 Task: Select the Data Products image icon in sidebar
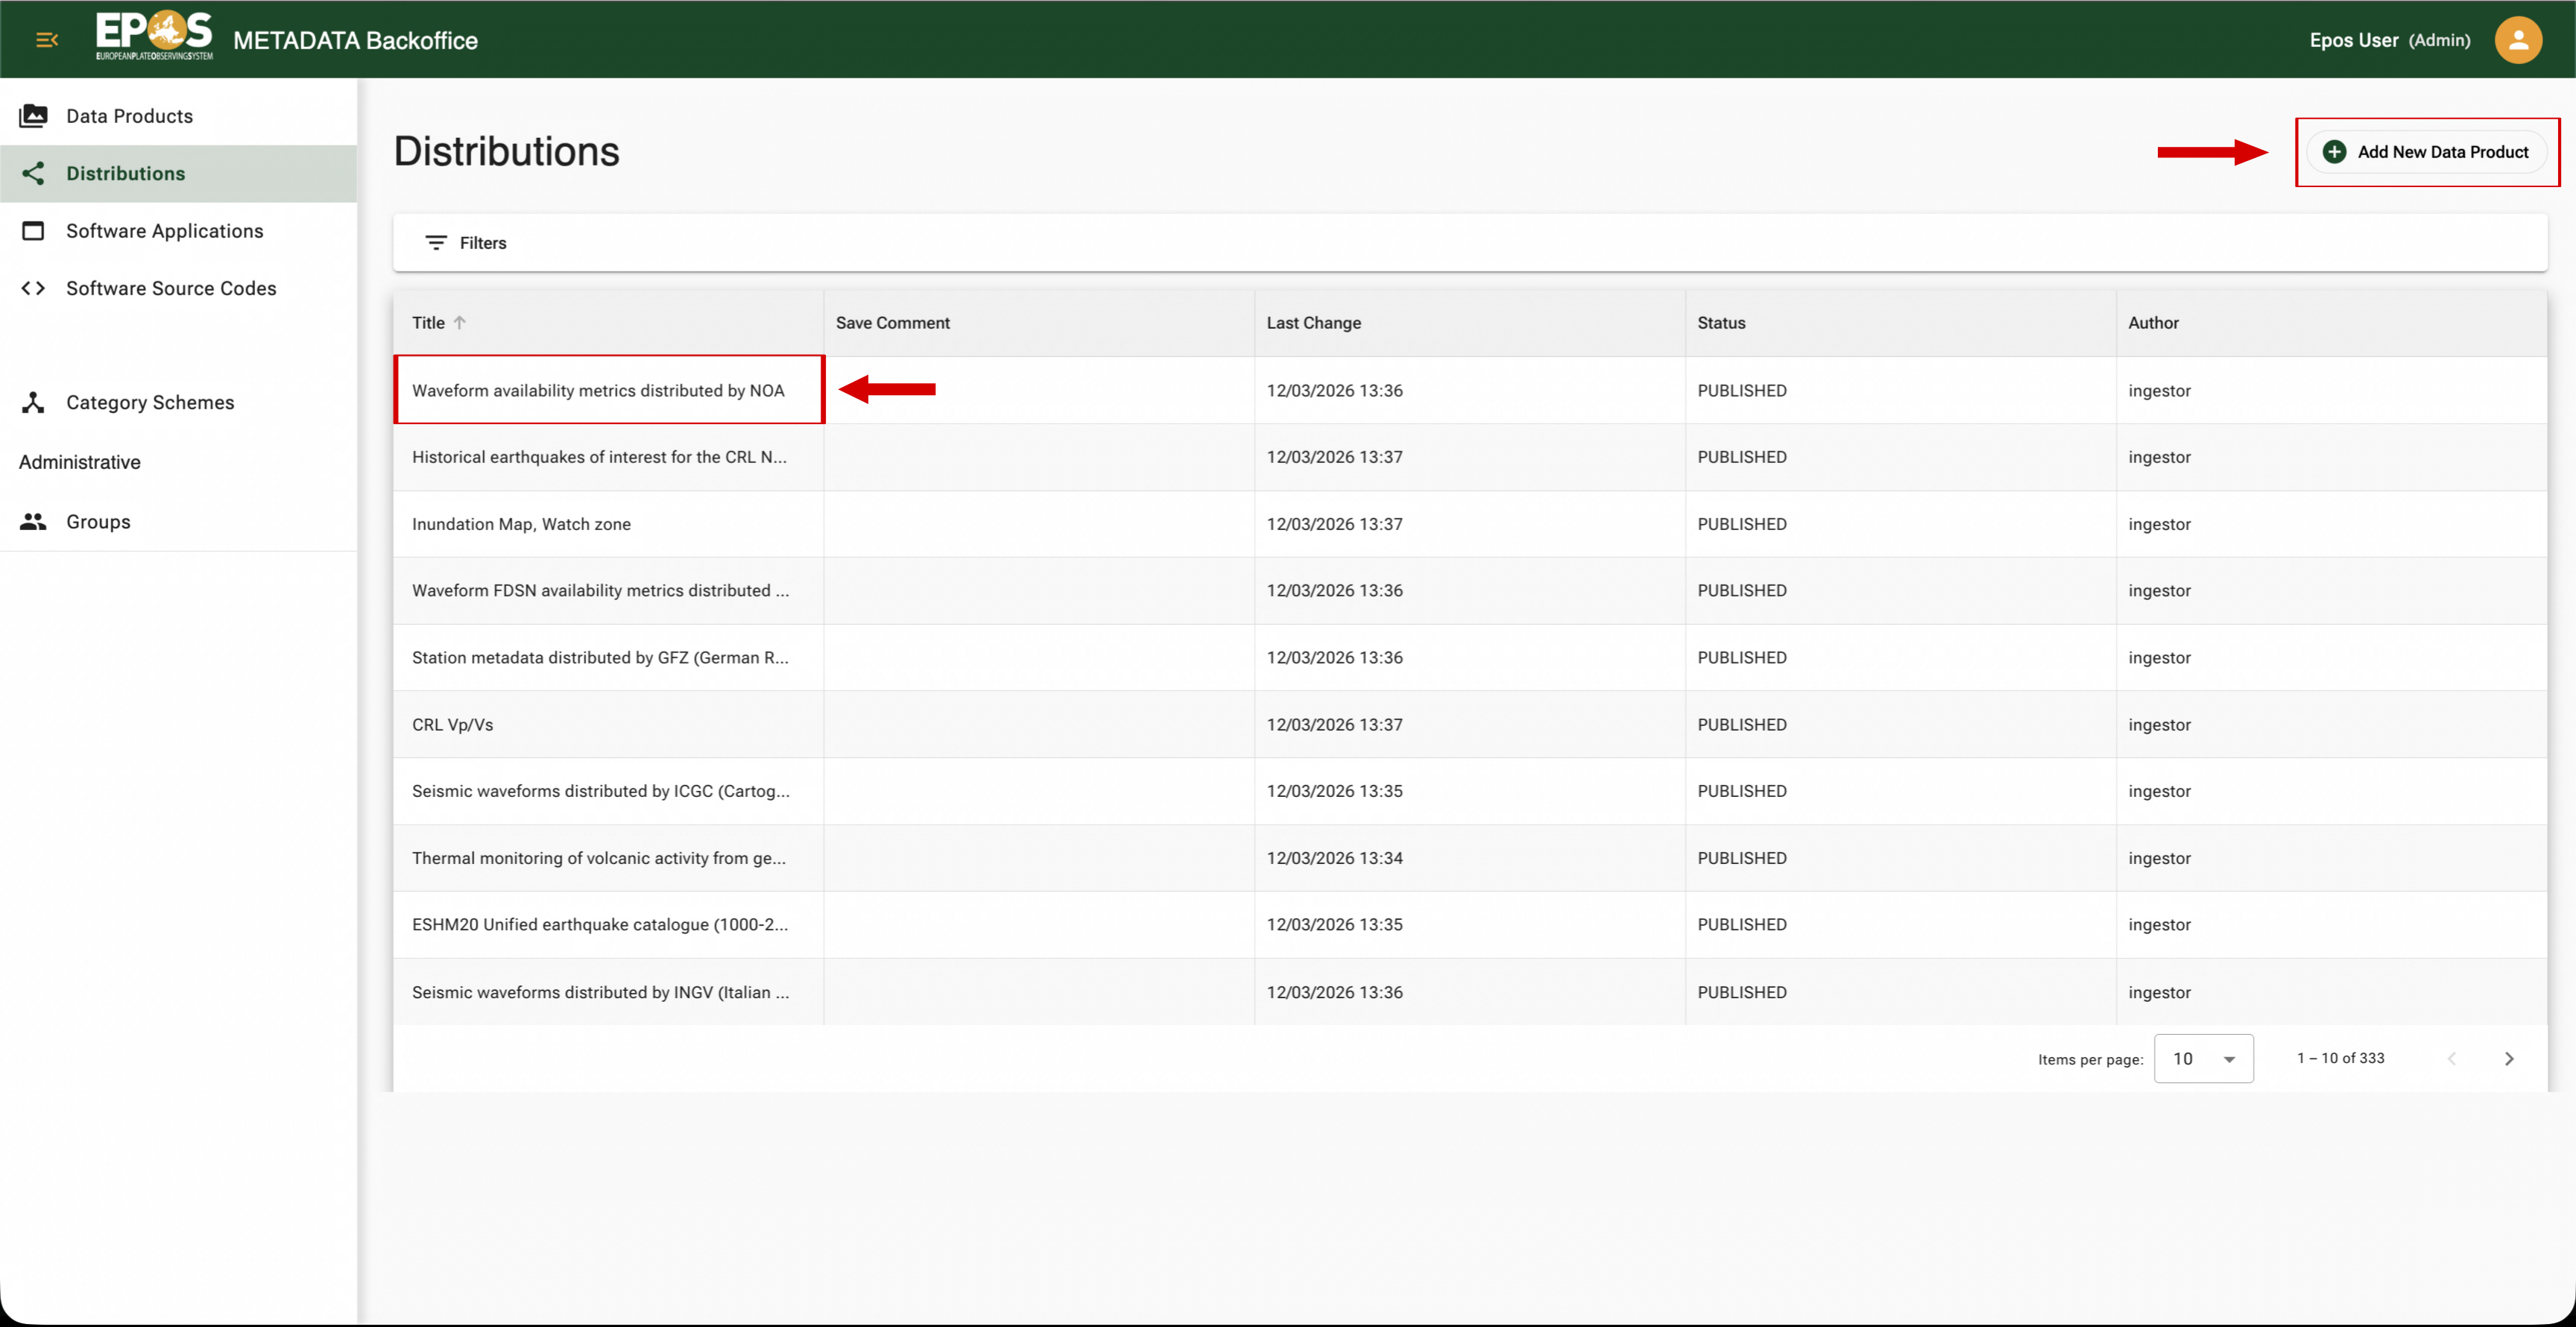pos(34,116)
